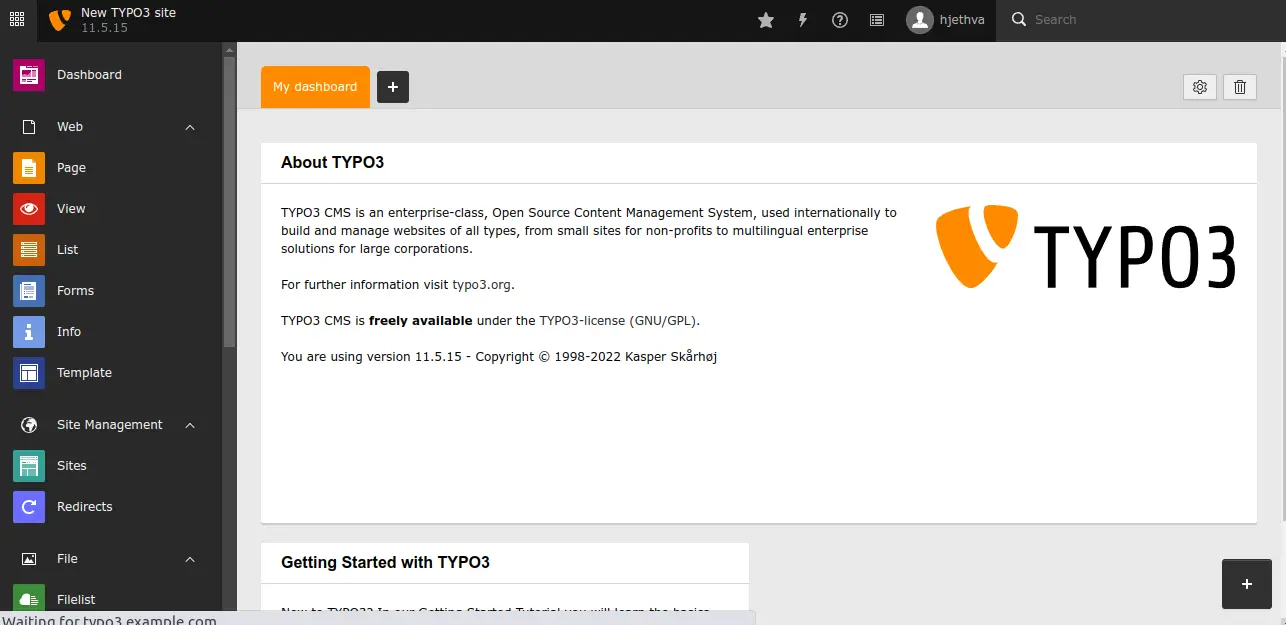Viewport: 1286px width, 625px height.
Task: Click the version 11.5.15 text in top bar
Action: pos(104,28)
